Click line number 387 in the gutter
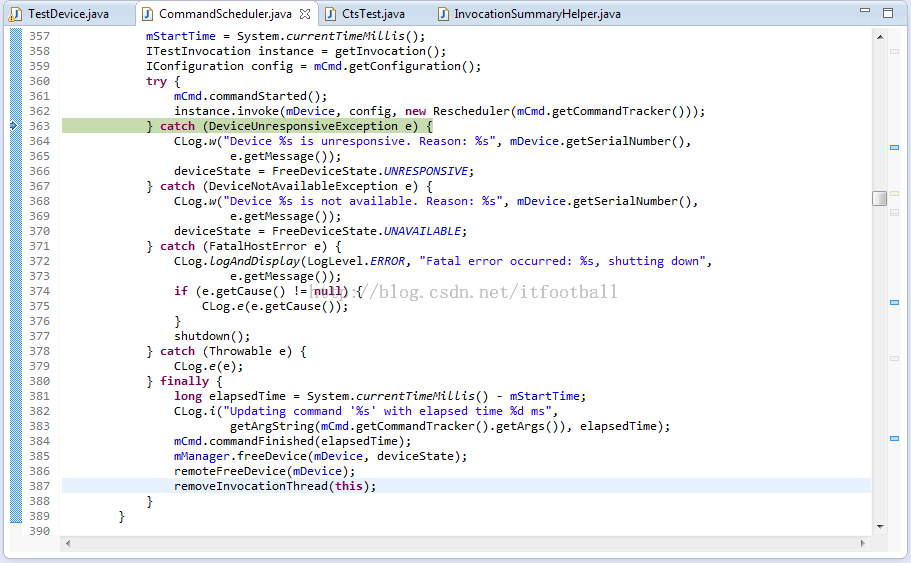The image size is (911, 563). click(40, 486)
